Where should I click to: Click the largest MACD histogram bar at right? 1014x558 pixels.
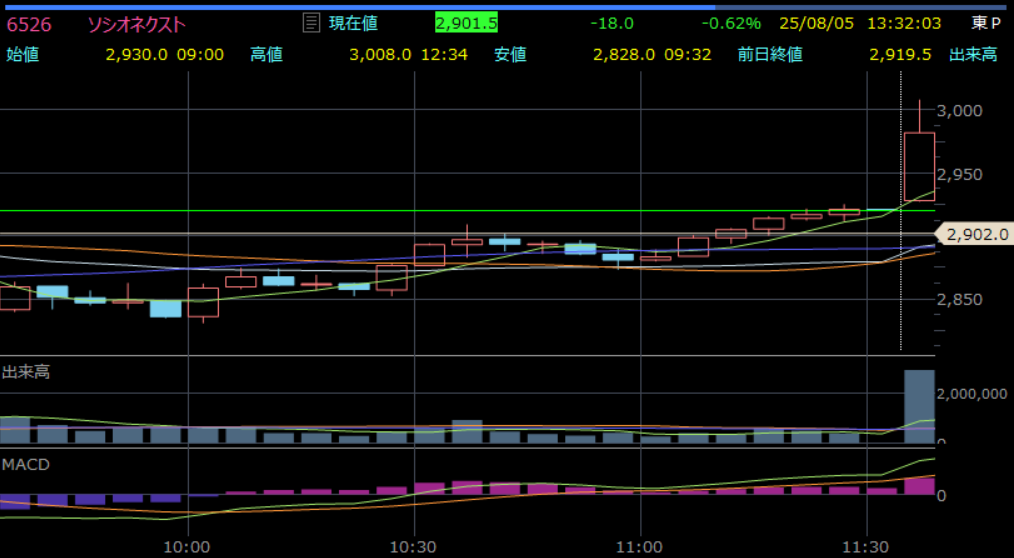click(919, 486)
